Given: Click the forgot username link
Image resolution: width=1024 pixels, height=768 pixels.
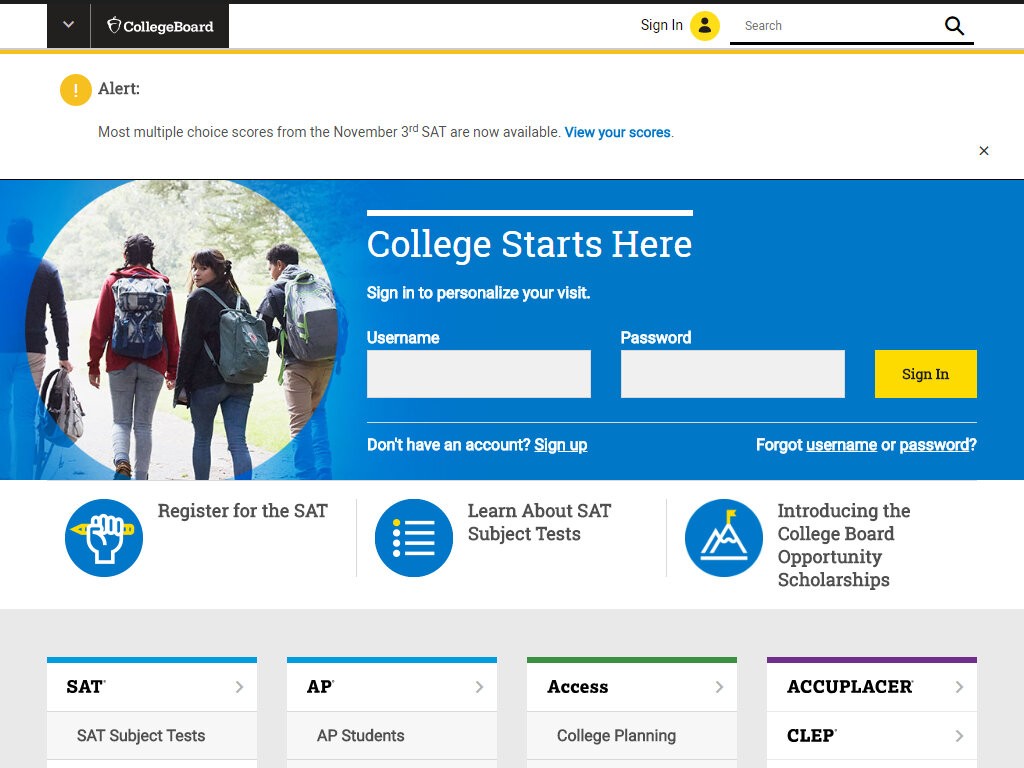Looking at the screenshot, I should tap(841, 445).
